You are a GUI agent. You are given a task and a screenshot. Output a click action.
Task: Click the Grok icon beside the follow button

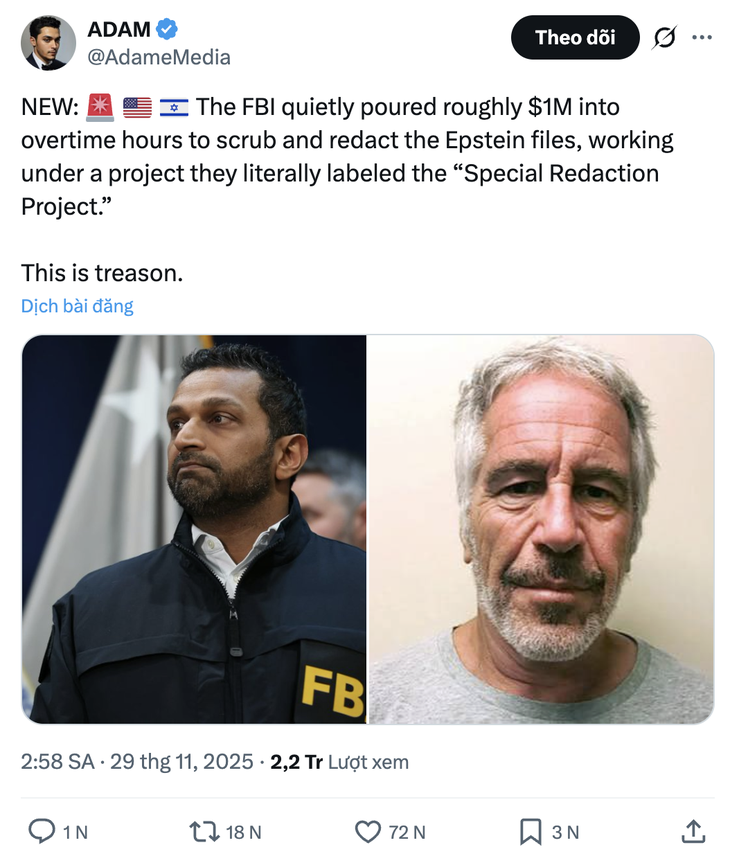pos(664,38)
